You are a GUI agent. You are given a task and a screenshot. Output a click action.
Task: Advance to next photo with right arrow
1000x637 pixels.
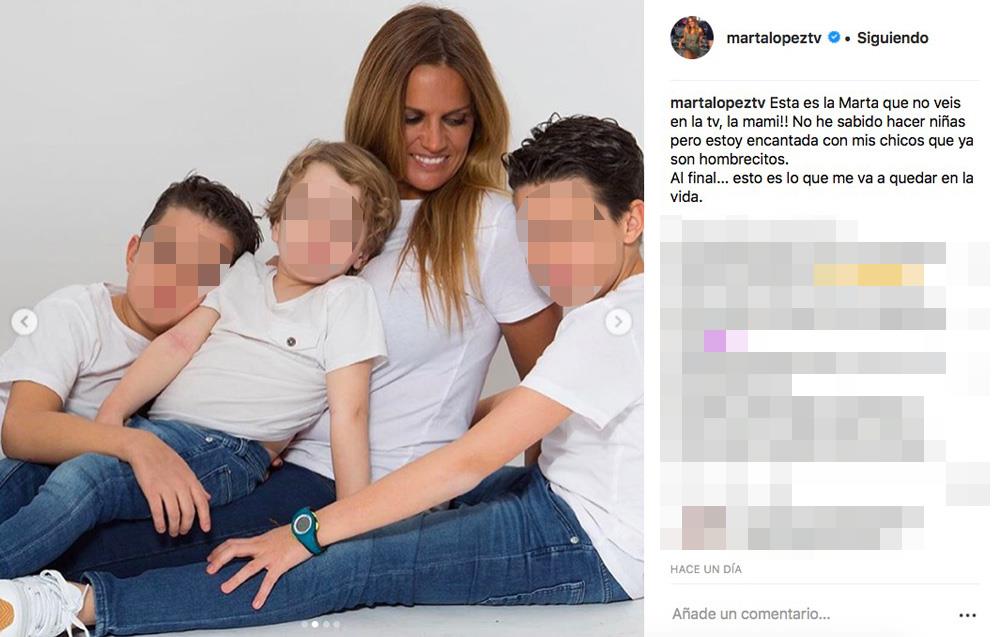point(618,322)
